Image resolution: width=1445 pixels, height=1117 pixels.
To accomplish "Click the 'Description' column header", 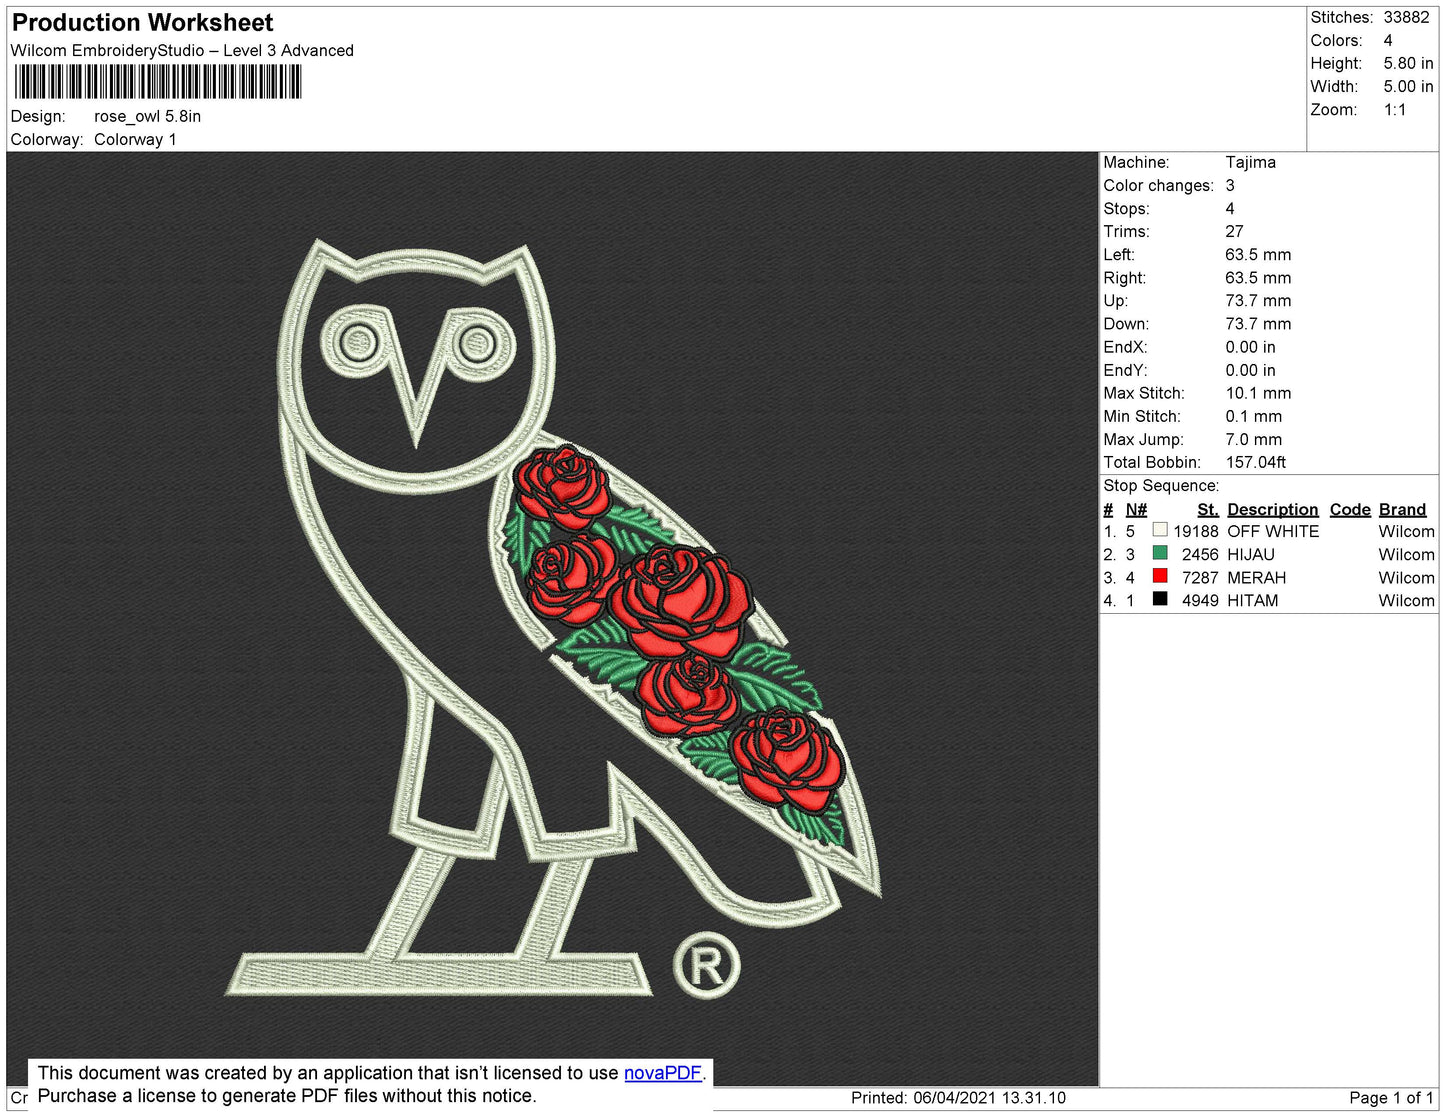I will (x=1272, y=510).
